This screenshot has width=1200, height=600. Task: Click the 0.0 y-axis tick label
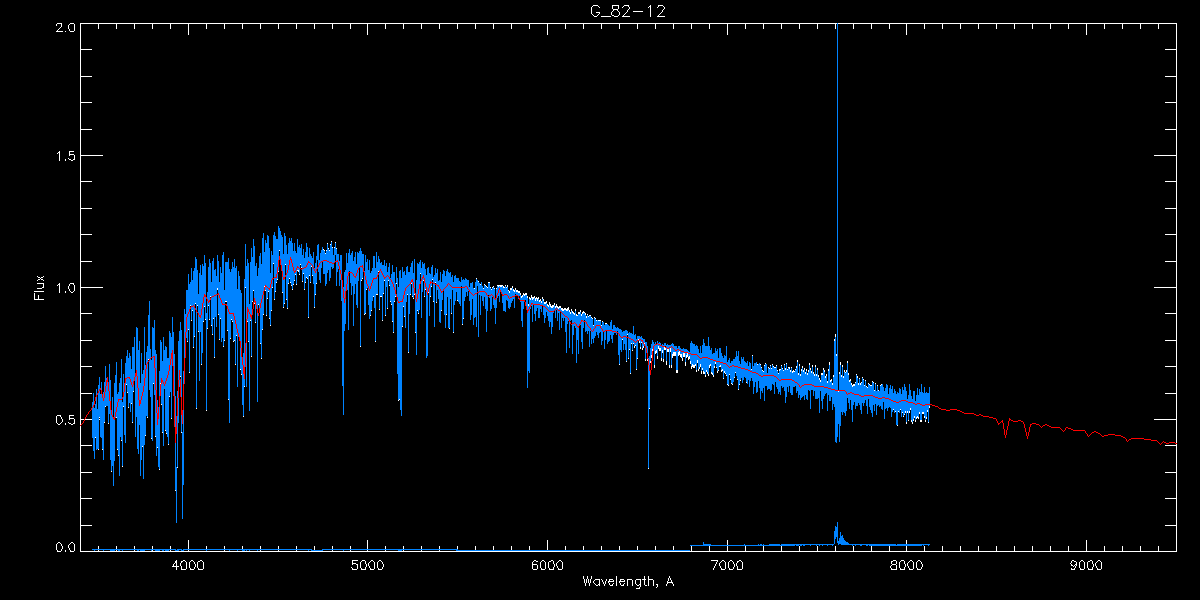point(66,548)
